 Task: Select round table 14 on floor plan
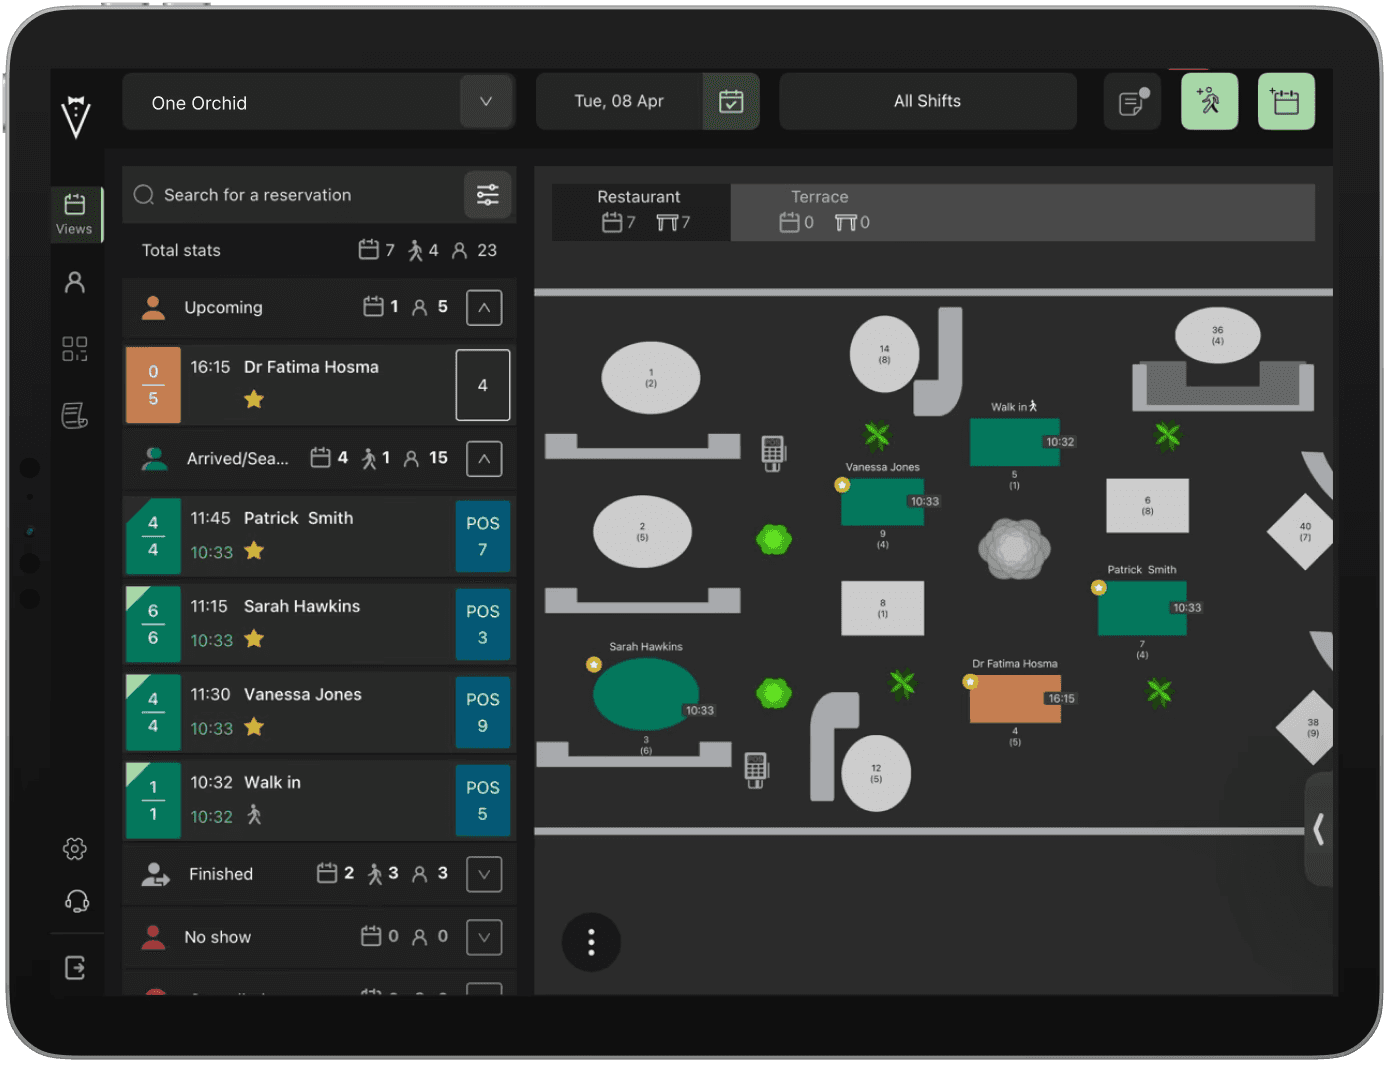(884, 354)
